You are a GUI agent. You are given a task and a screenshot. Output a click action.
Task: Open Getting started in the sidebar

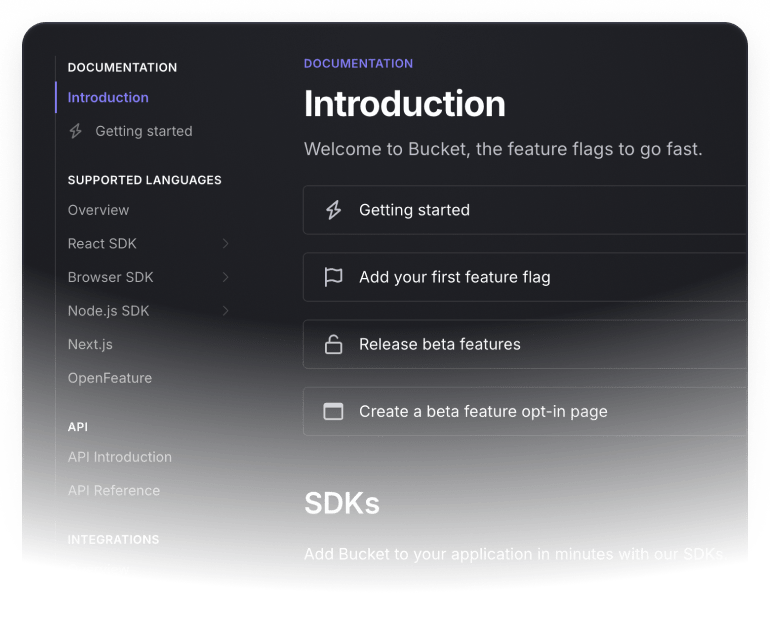pos(144,131)
